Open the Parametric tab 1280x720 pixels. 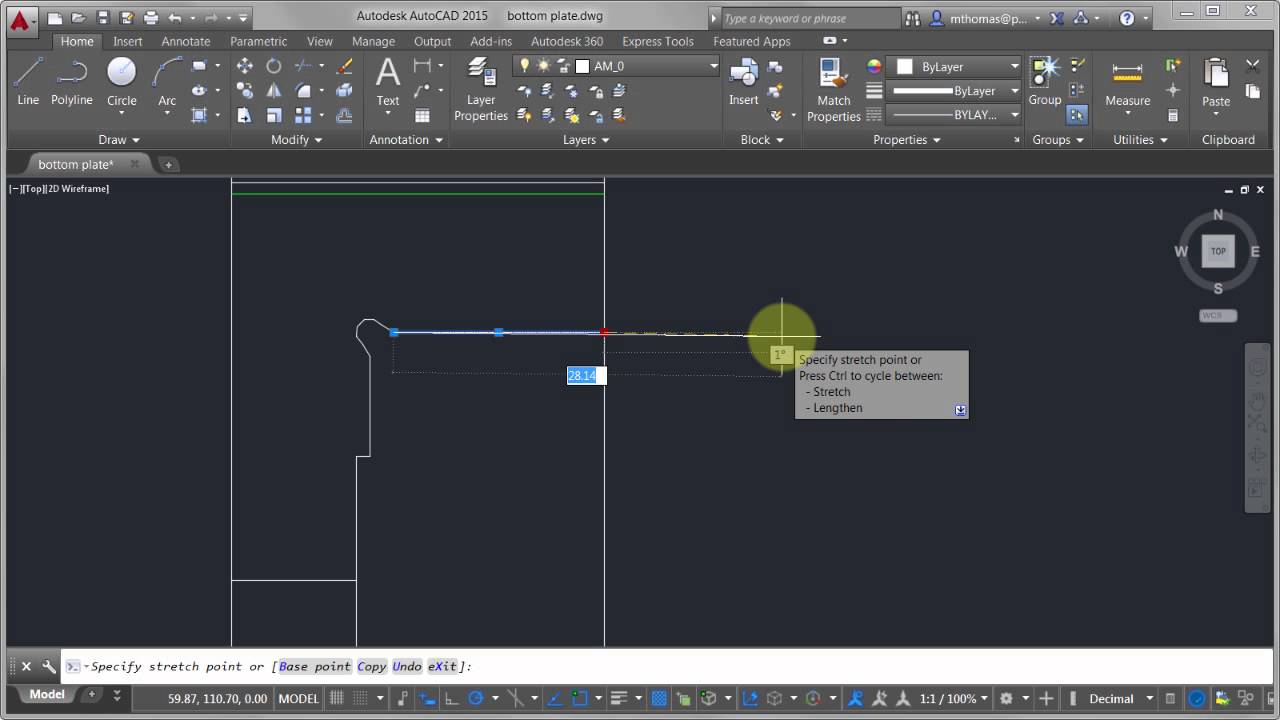259,41
